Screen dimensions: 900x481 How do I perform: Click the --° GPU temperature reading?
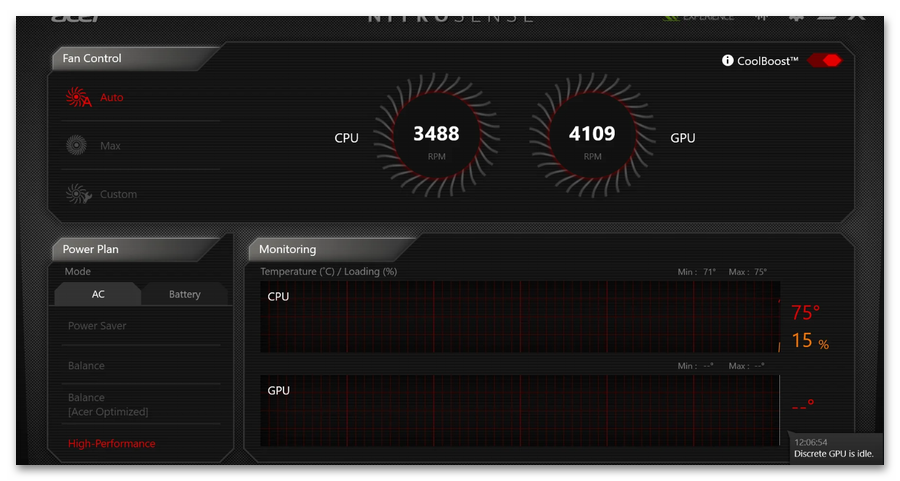click(x=802, y=405)
